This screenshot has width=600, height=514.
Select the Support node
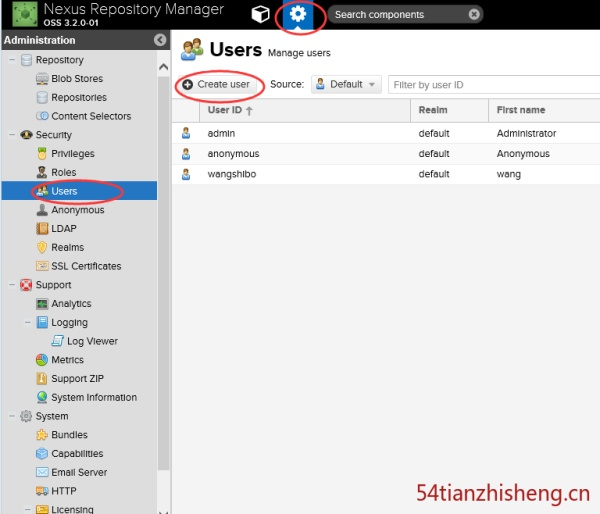[54, 285]
